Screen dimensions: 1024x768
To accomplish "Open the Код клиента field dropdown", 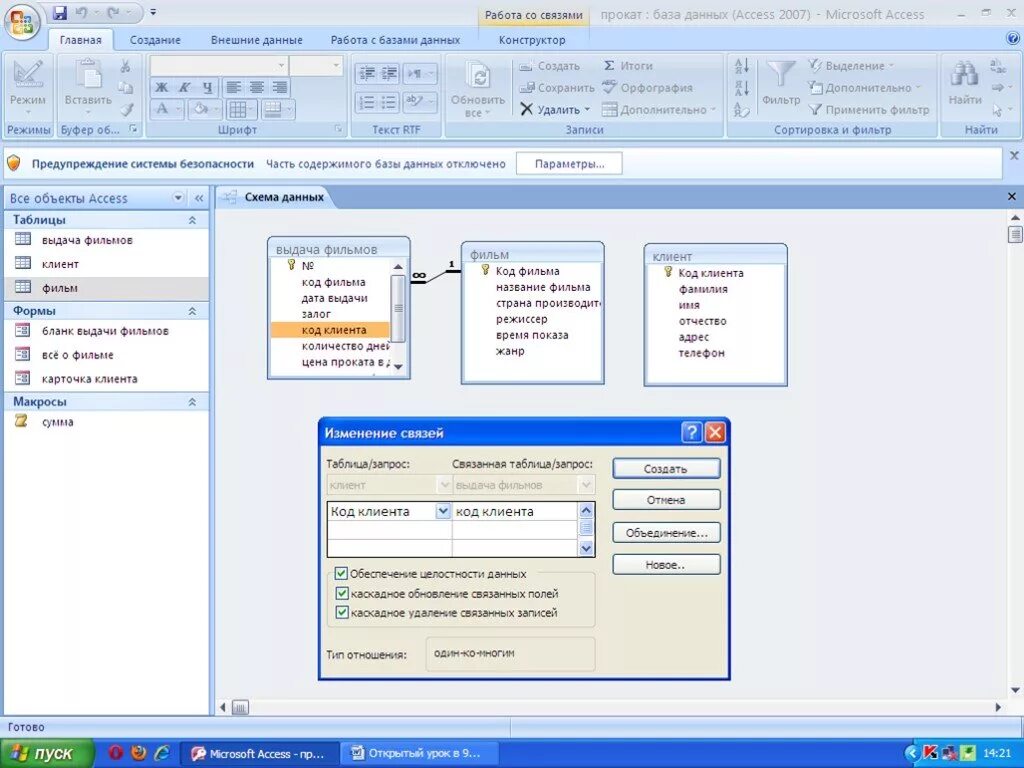I will [443, 511].
